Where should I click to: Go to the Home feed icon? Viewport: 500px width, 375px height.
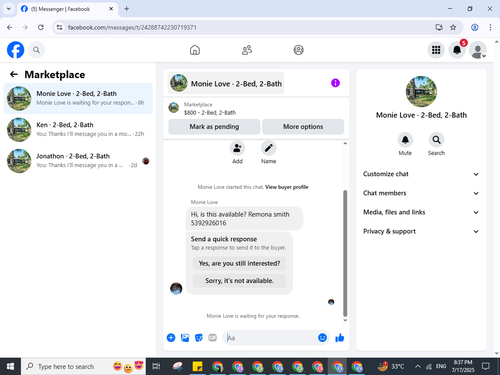pyautogui.click(x=195, y=50)
